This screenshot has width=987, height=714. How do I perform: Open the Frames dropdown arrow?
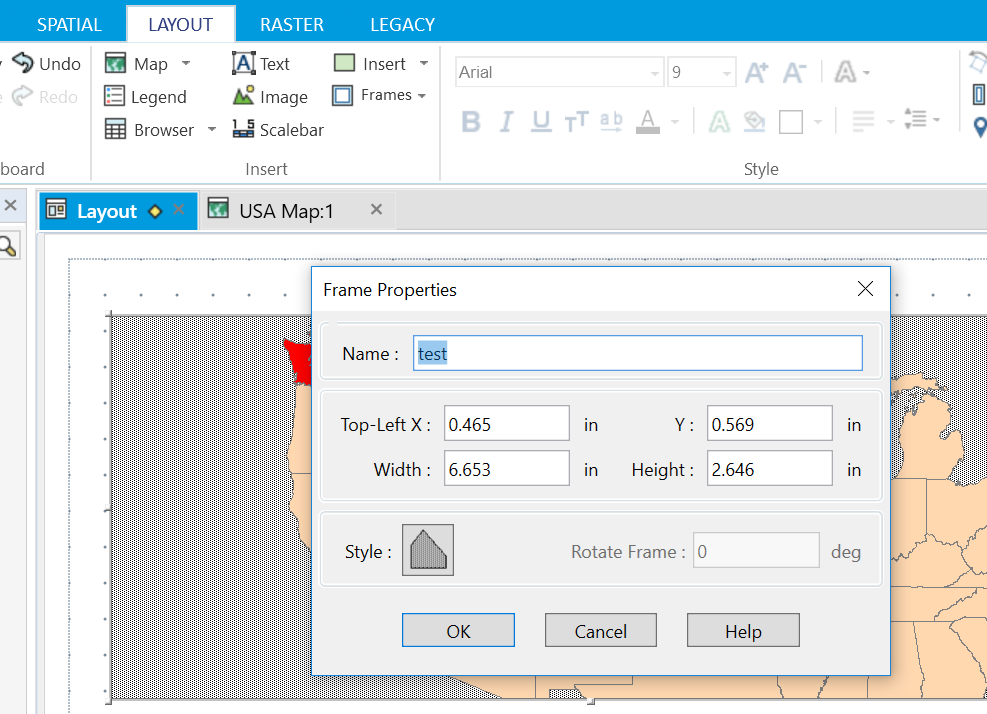click(422, 96)
